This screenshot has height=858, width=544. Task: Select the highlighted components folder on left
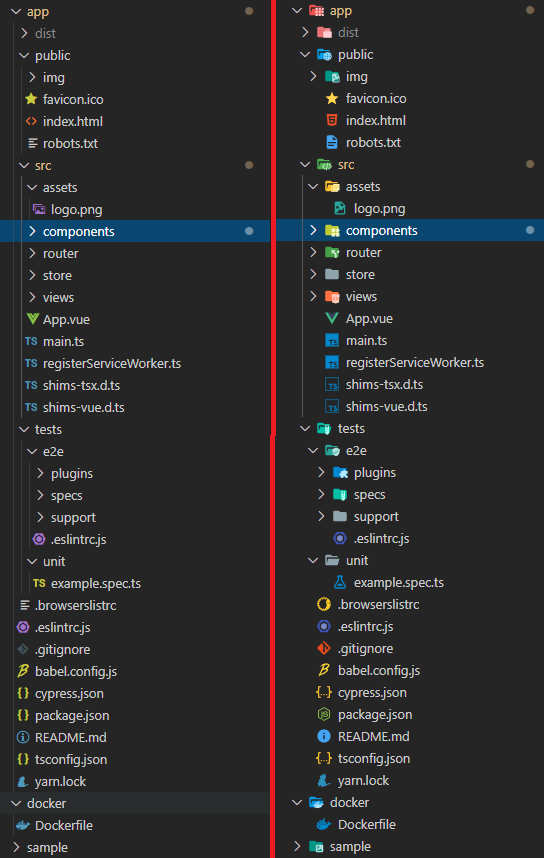coord(135,231)
